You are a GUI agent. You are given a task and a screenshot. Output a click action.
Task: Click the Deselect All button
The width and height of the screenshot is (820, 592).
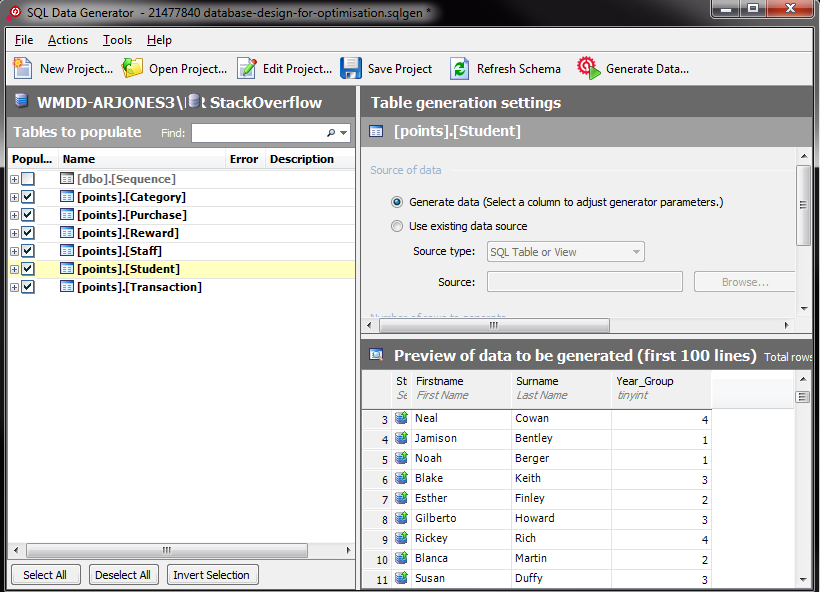[123, 575]
